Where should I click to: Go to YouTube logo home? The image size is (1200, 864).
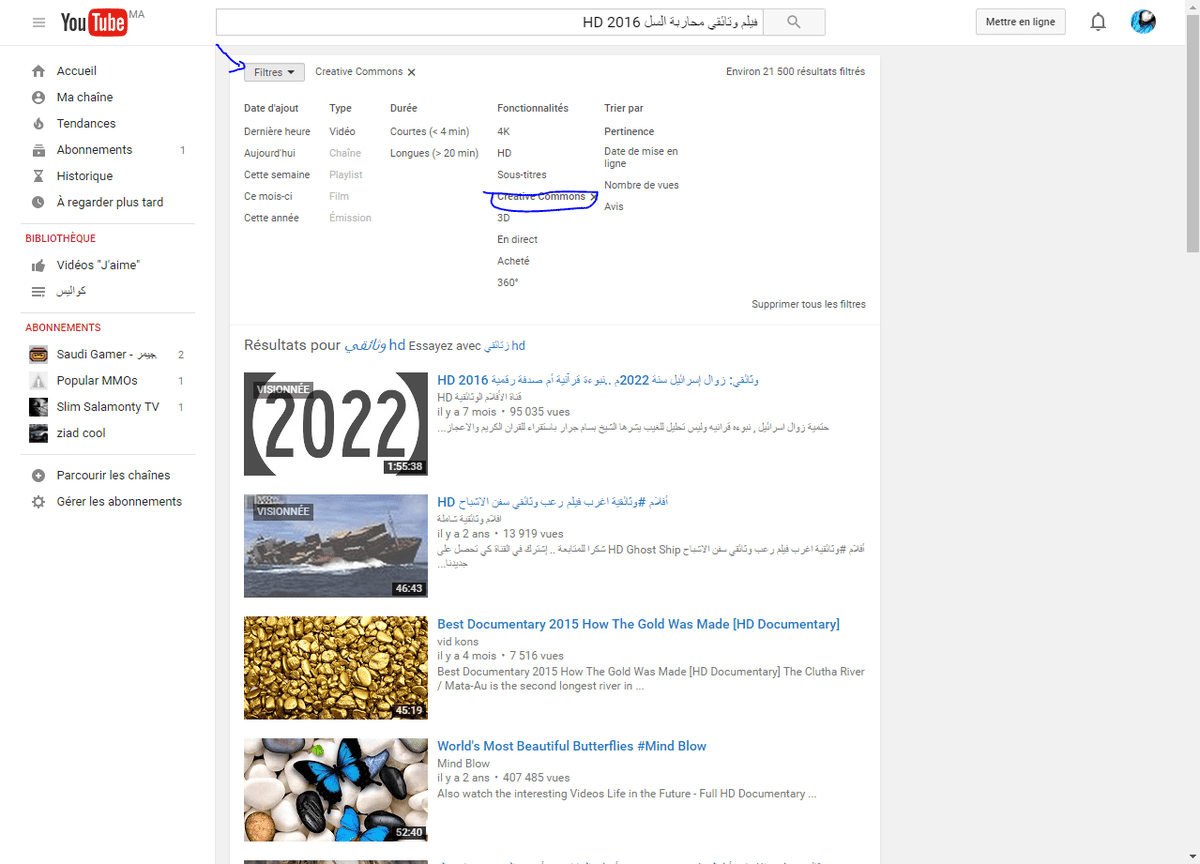[93, 22]
